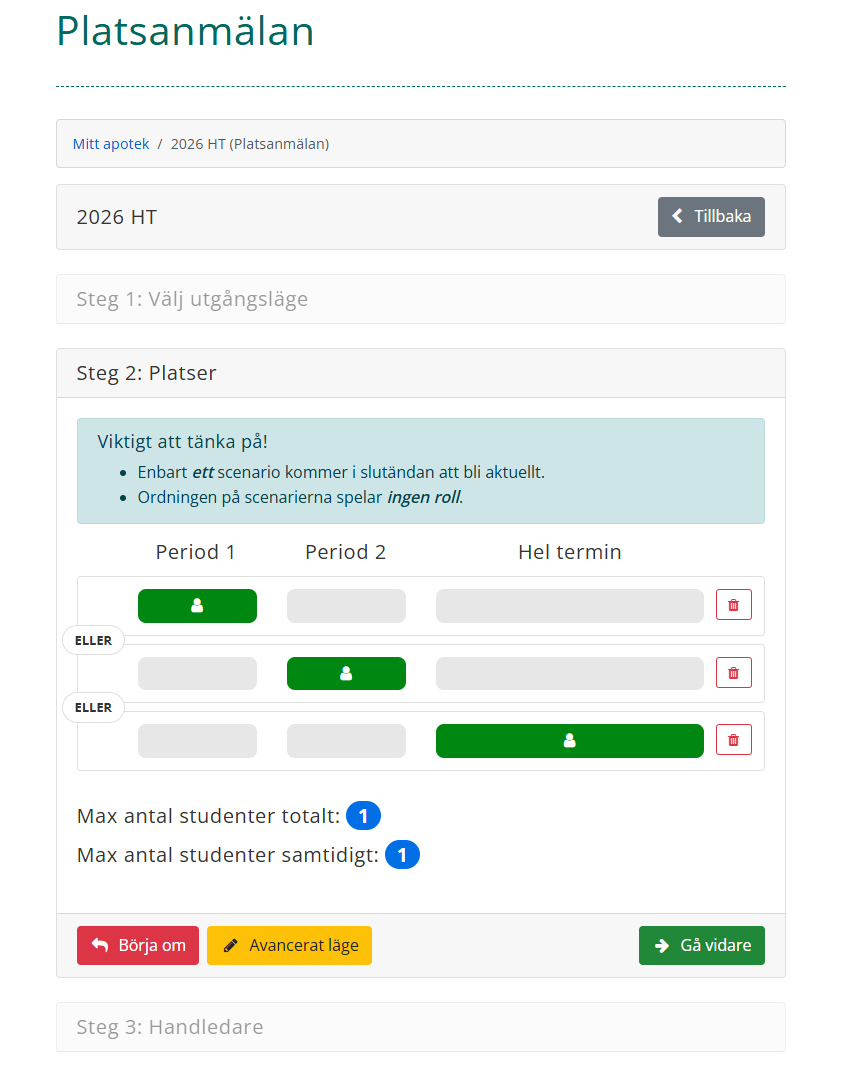The height and width of the screenshot is (1075, 850).
Task: Click the Tillbaka back button
Action: pyautogui.click(x=711, y=217)
